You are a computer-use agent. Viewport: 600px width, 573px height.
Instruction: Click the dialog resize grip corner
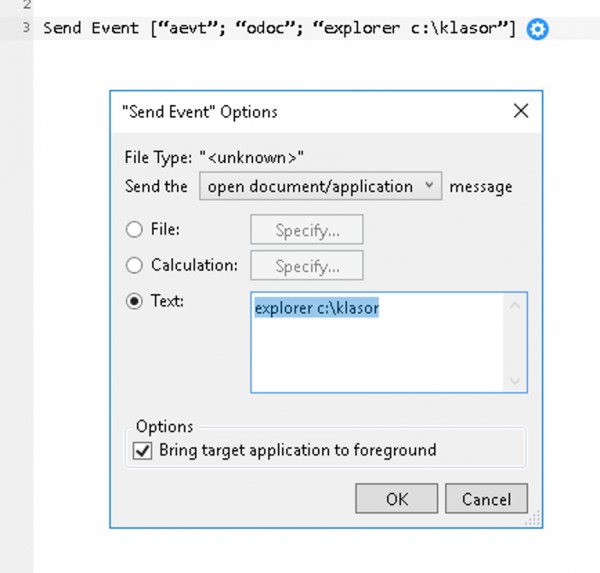[533, 519]
